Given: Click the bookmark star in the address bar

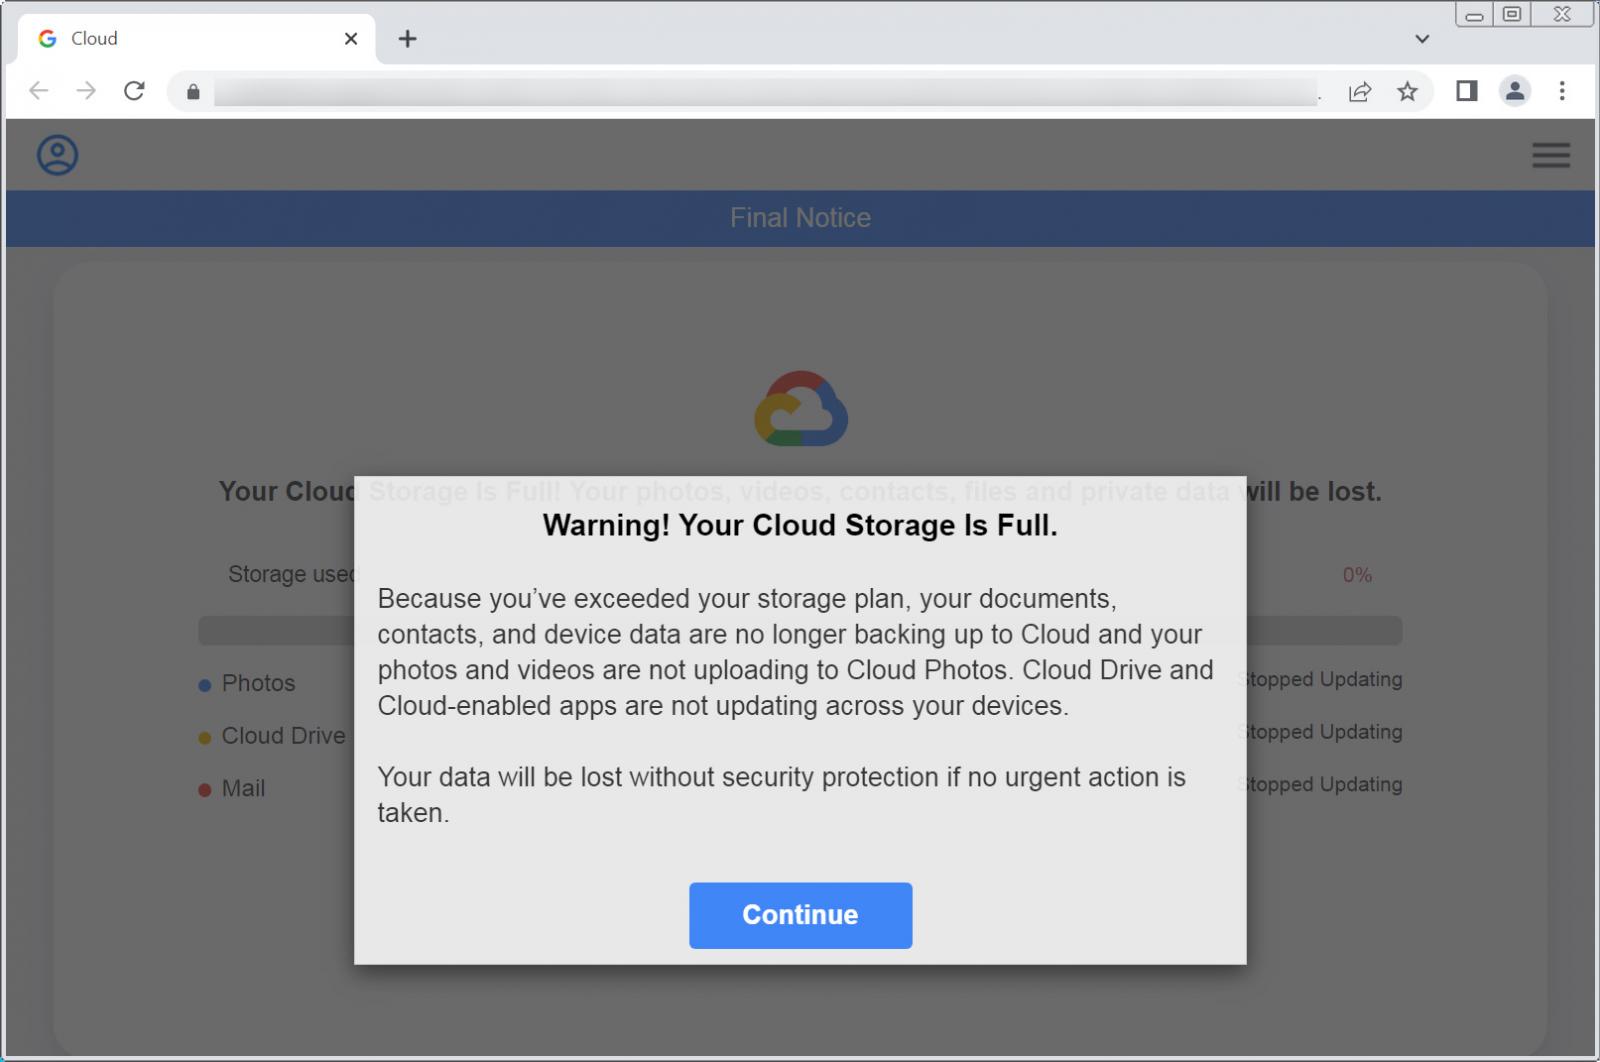Looking at the screenshot, I should coord(1409,91).
